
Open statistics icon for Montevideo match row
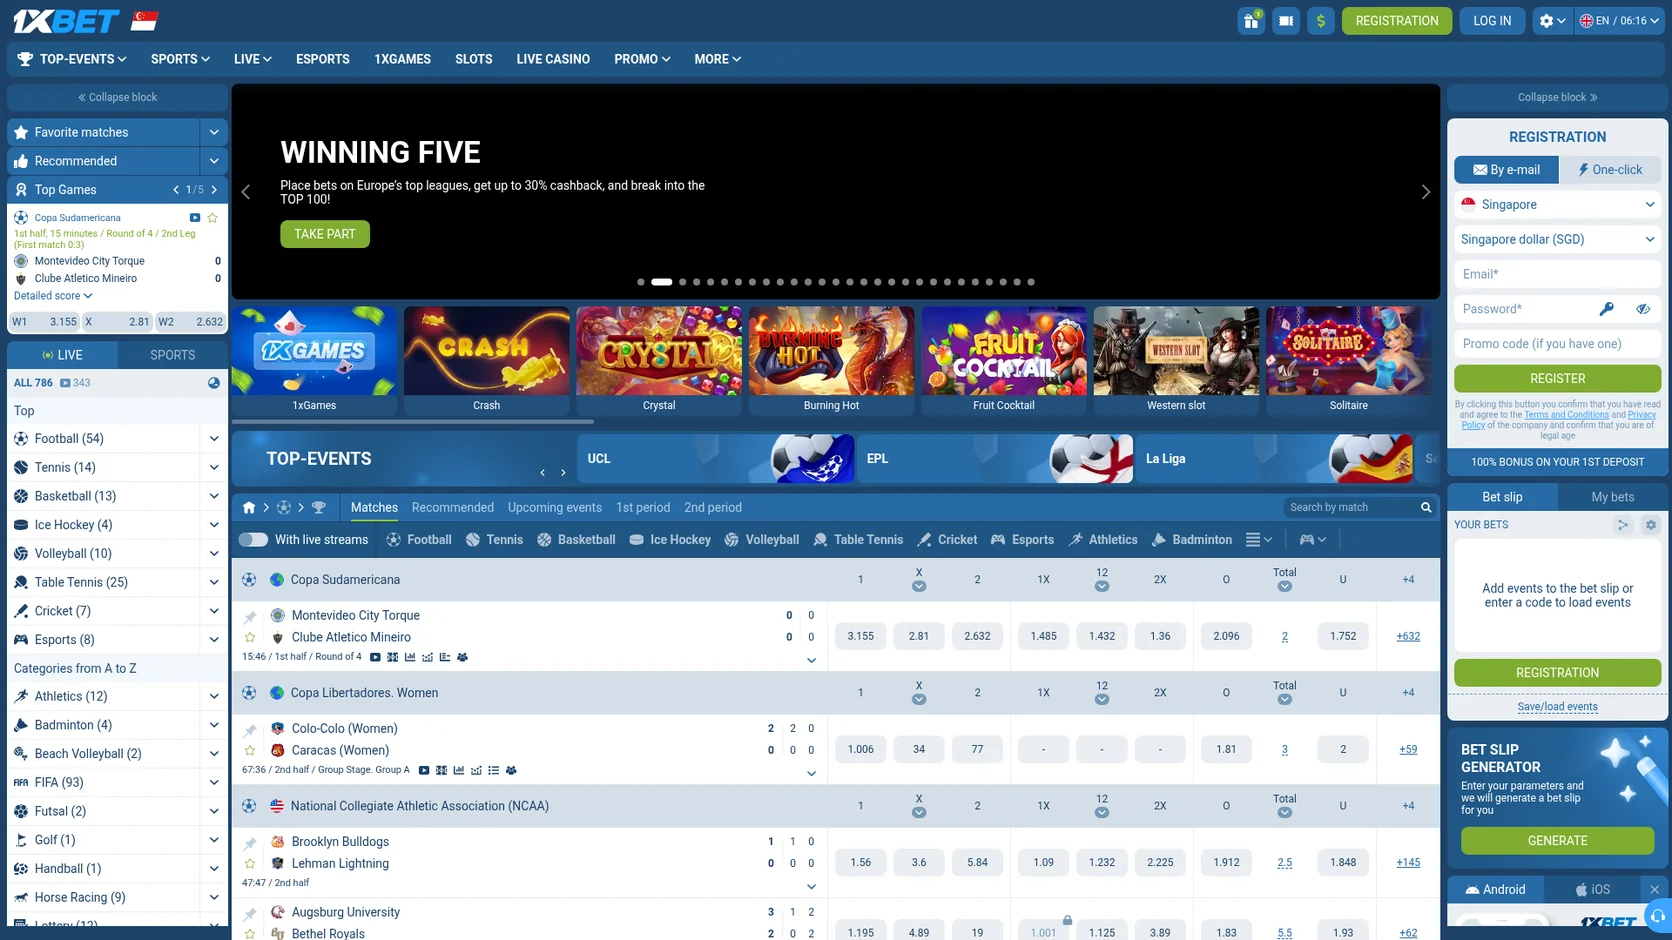click(x=410, y=657)
